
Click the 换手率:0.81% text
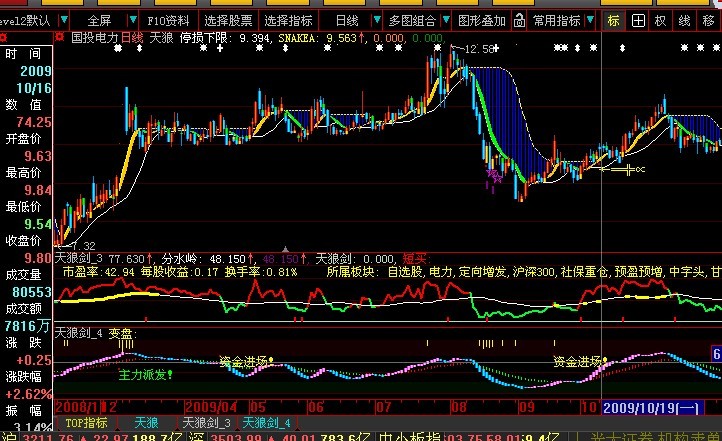[x=261, y=272]
